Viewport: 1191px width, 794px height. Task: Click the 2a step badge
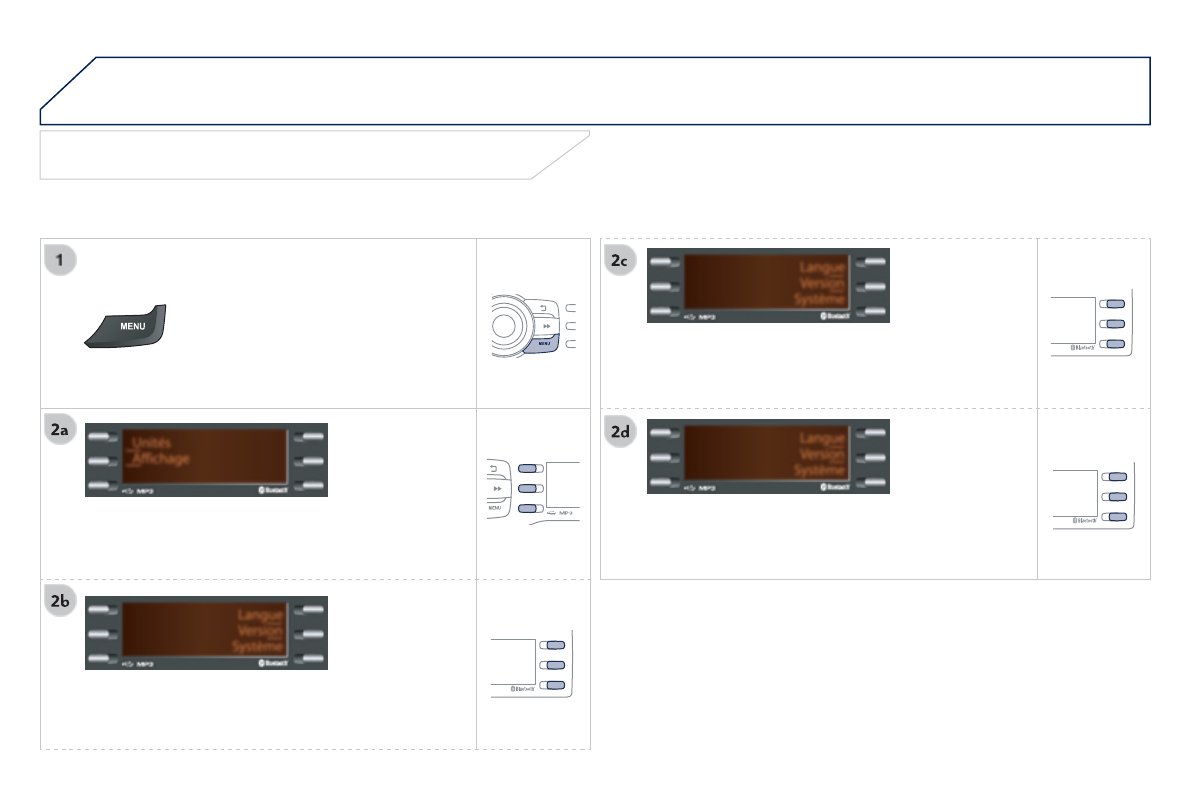pyautogui.click(x=61, y=431)
